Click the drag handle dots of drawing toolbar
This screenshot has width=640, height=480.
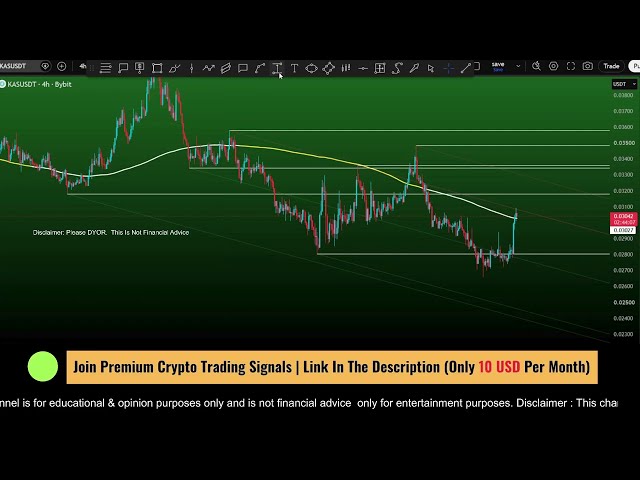coord(91,68)
